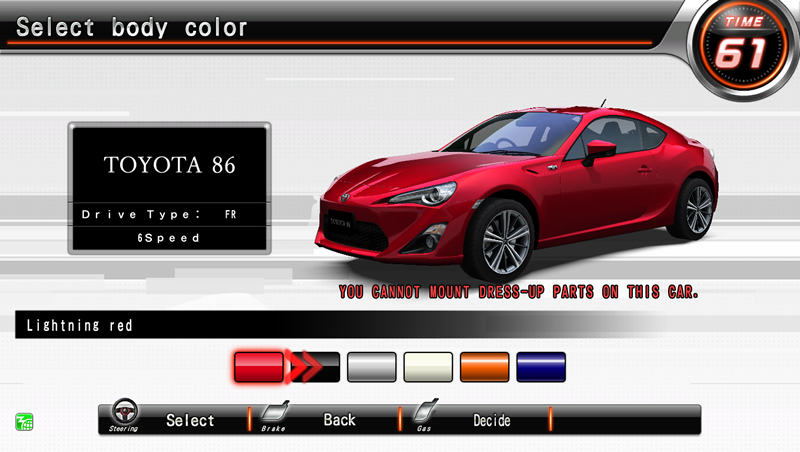The height and width of the screenshot is (452, 800).
Task: Select the white body color swatch
Action: click(x=428, y=367)
